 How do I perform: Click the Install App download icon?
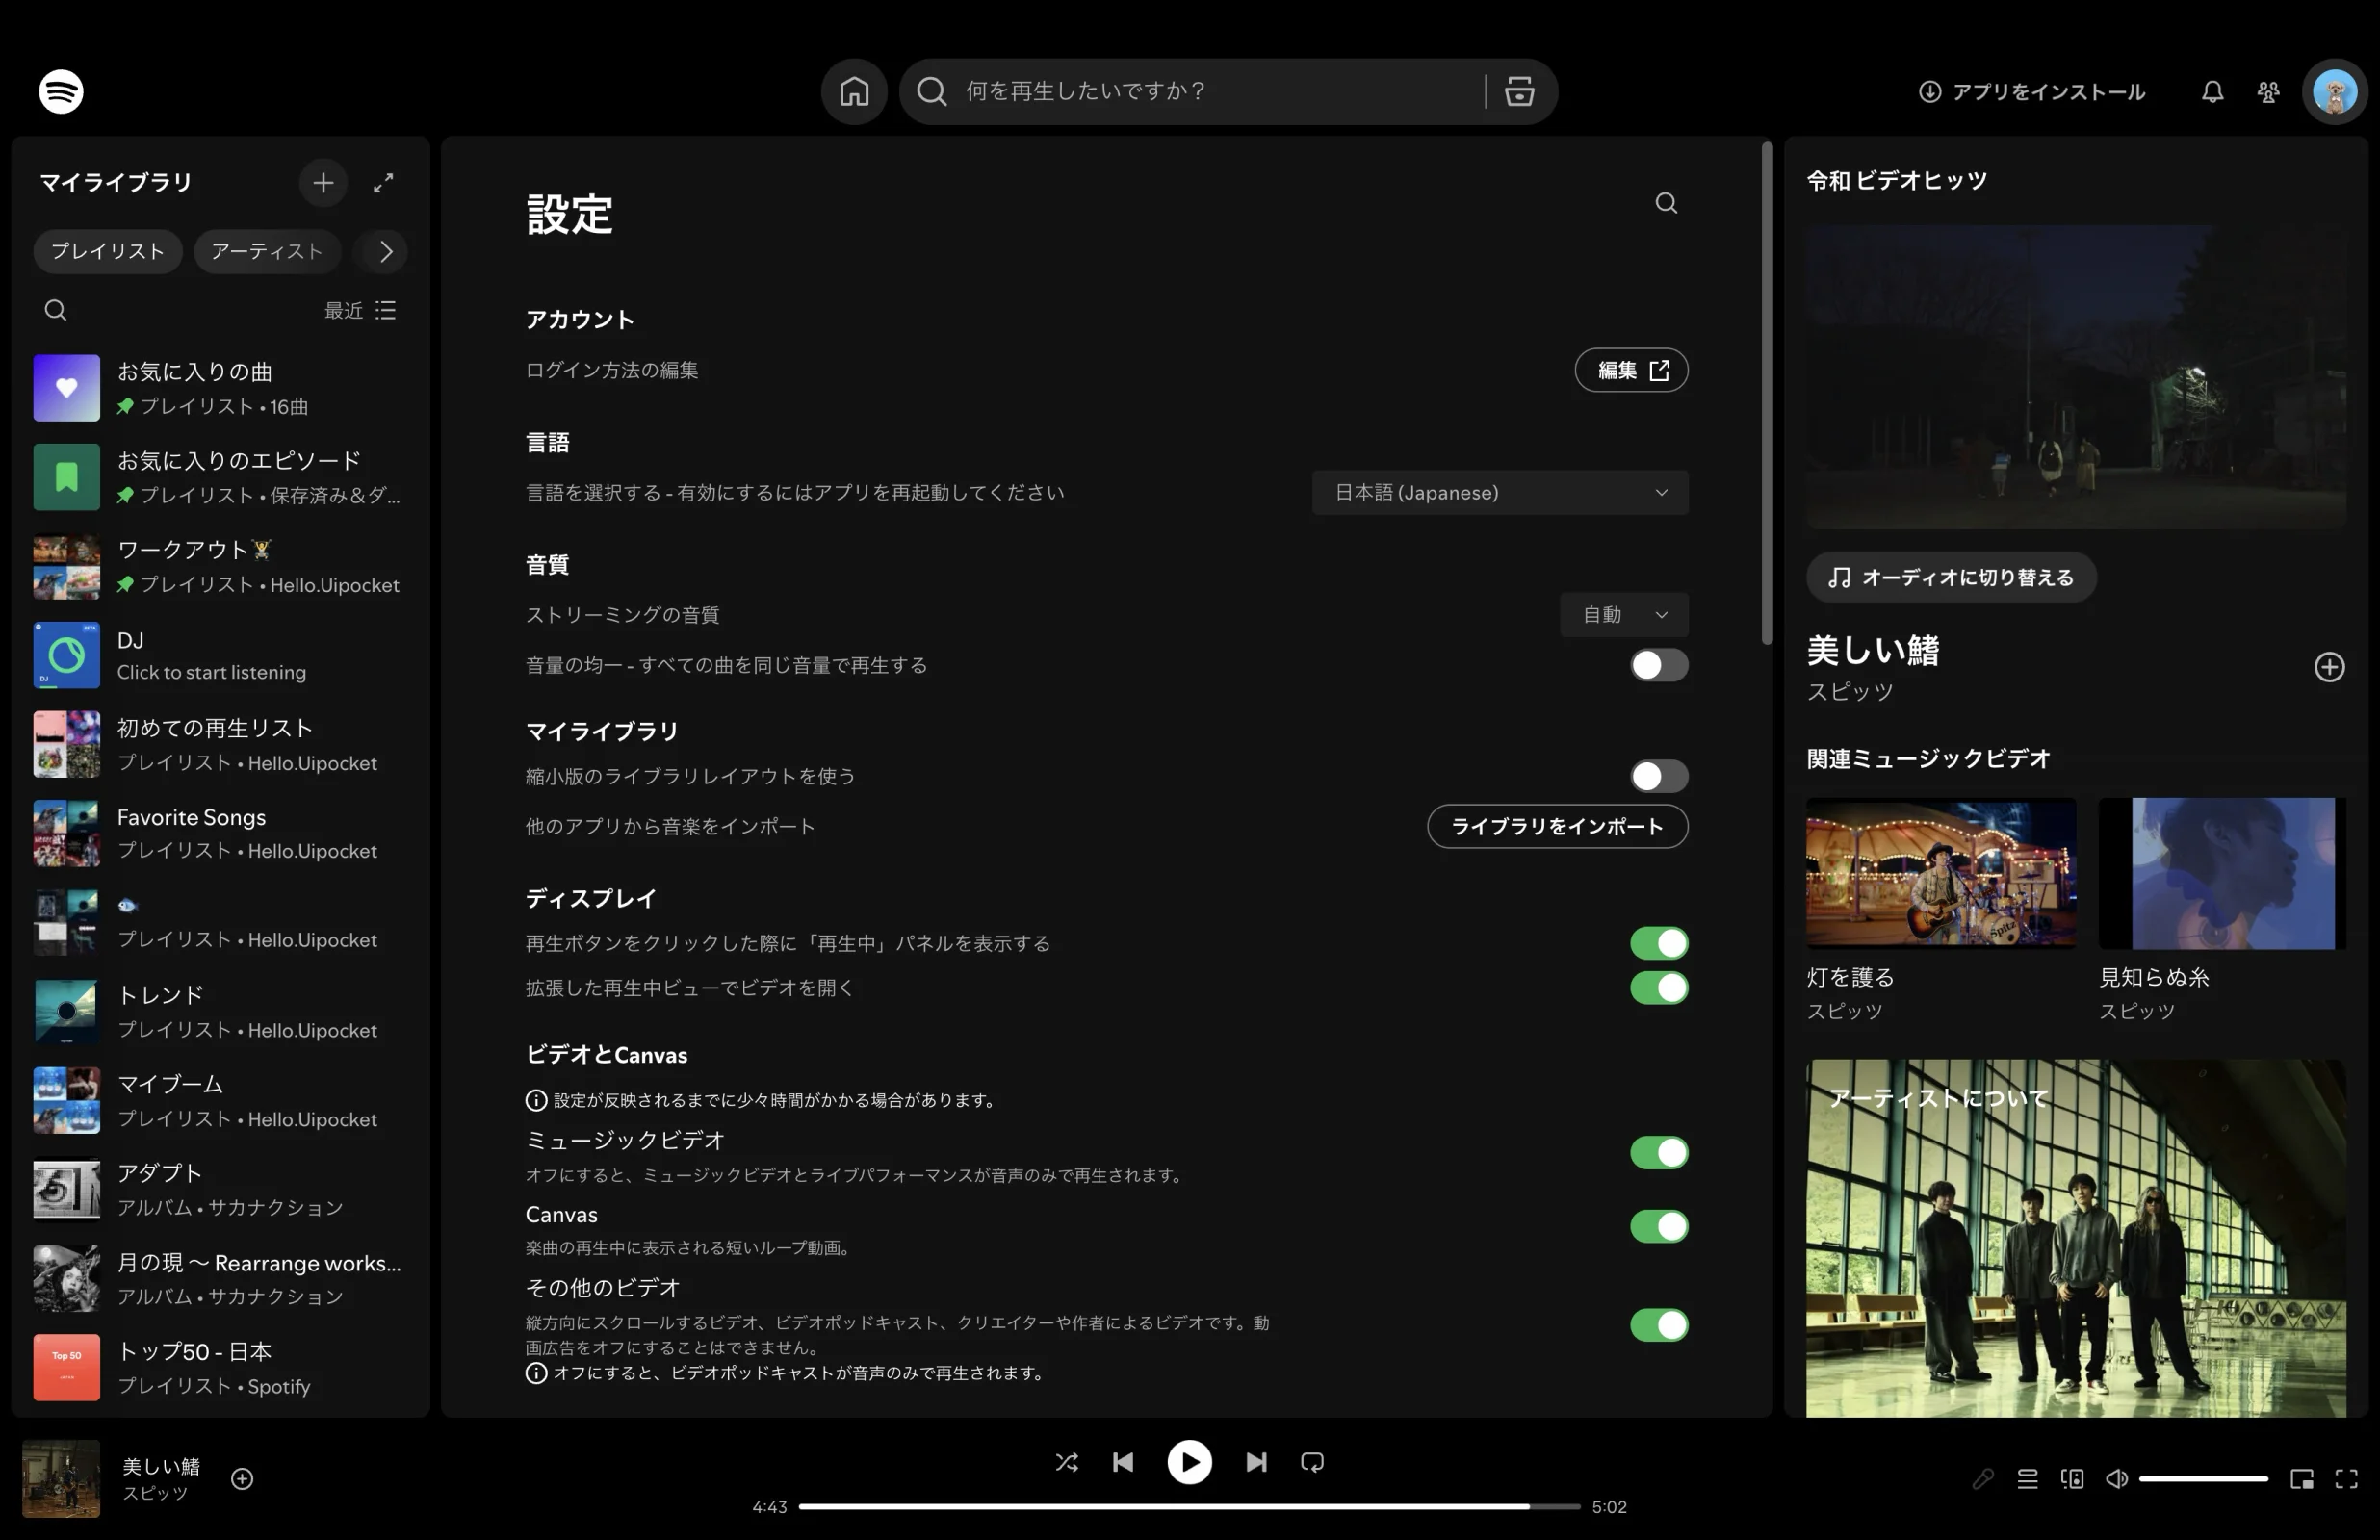1929,92
